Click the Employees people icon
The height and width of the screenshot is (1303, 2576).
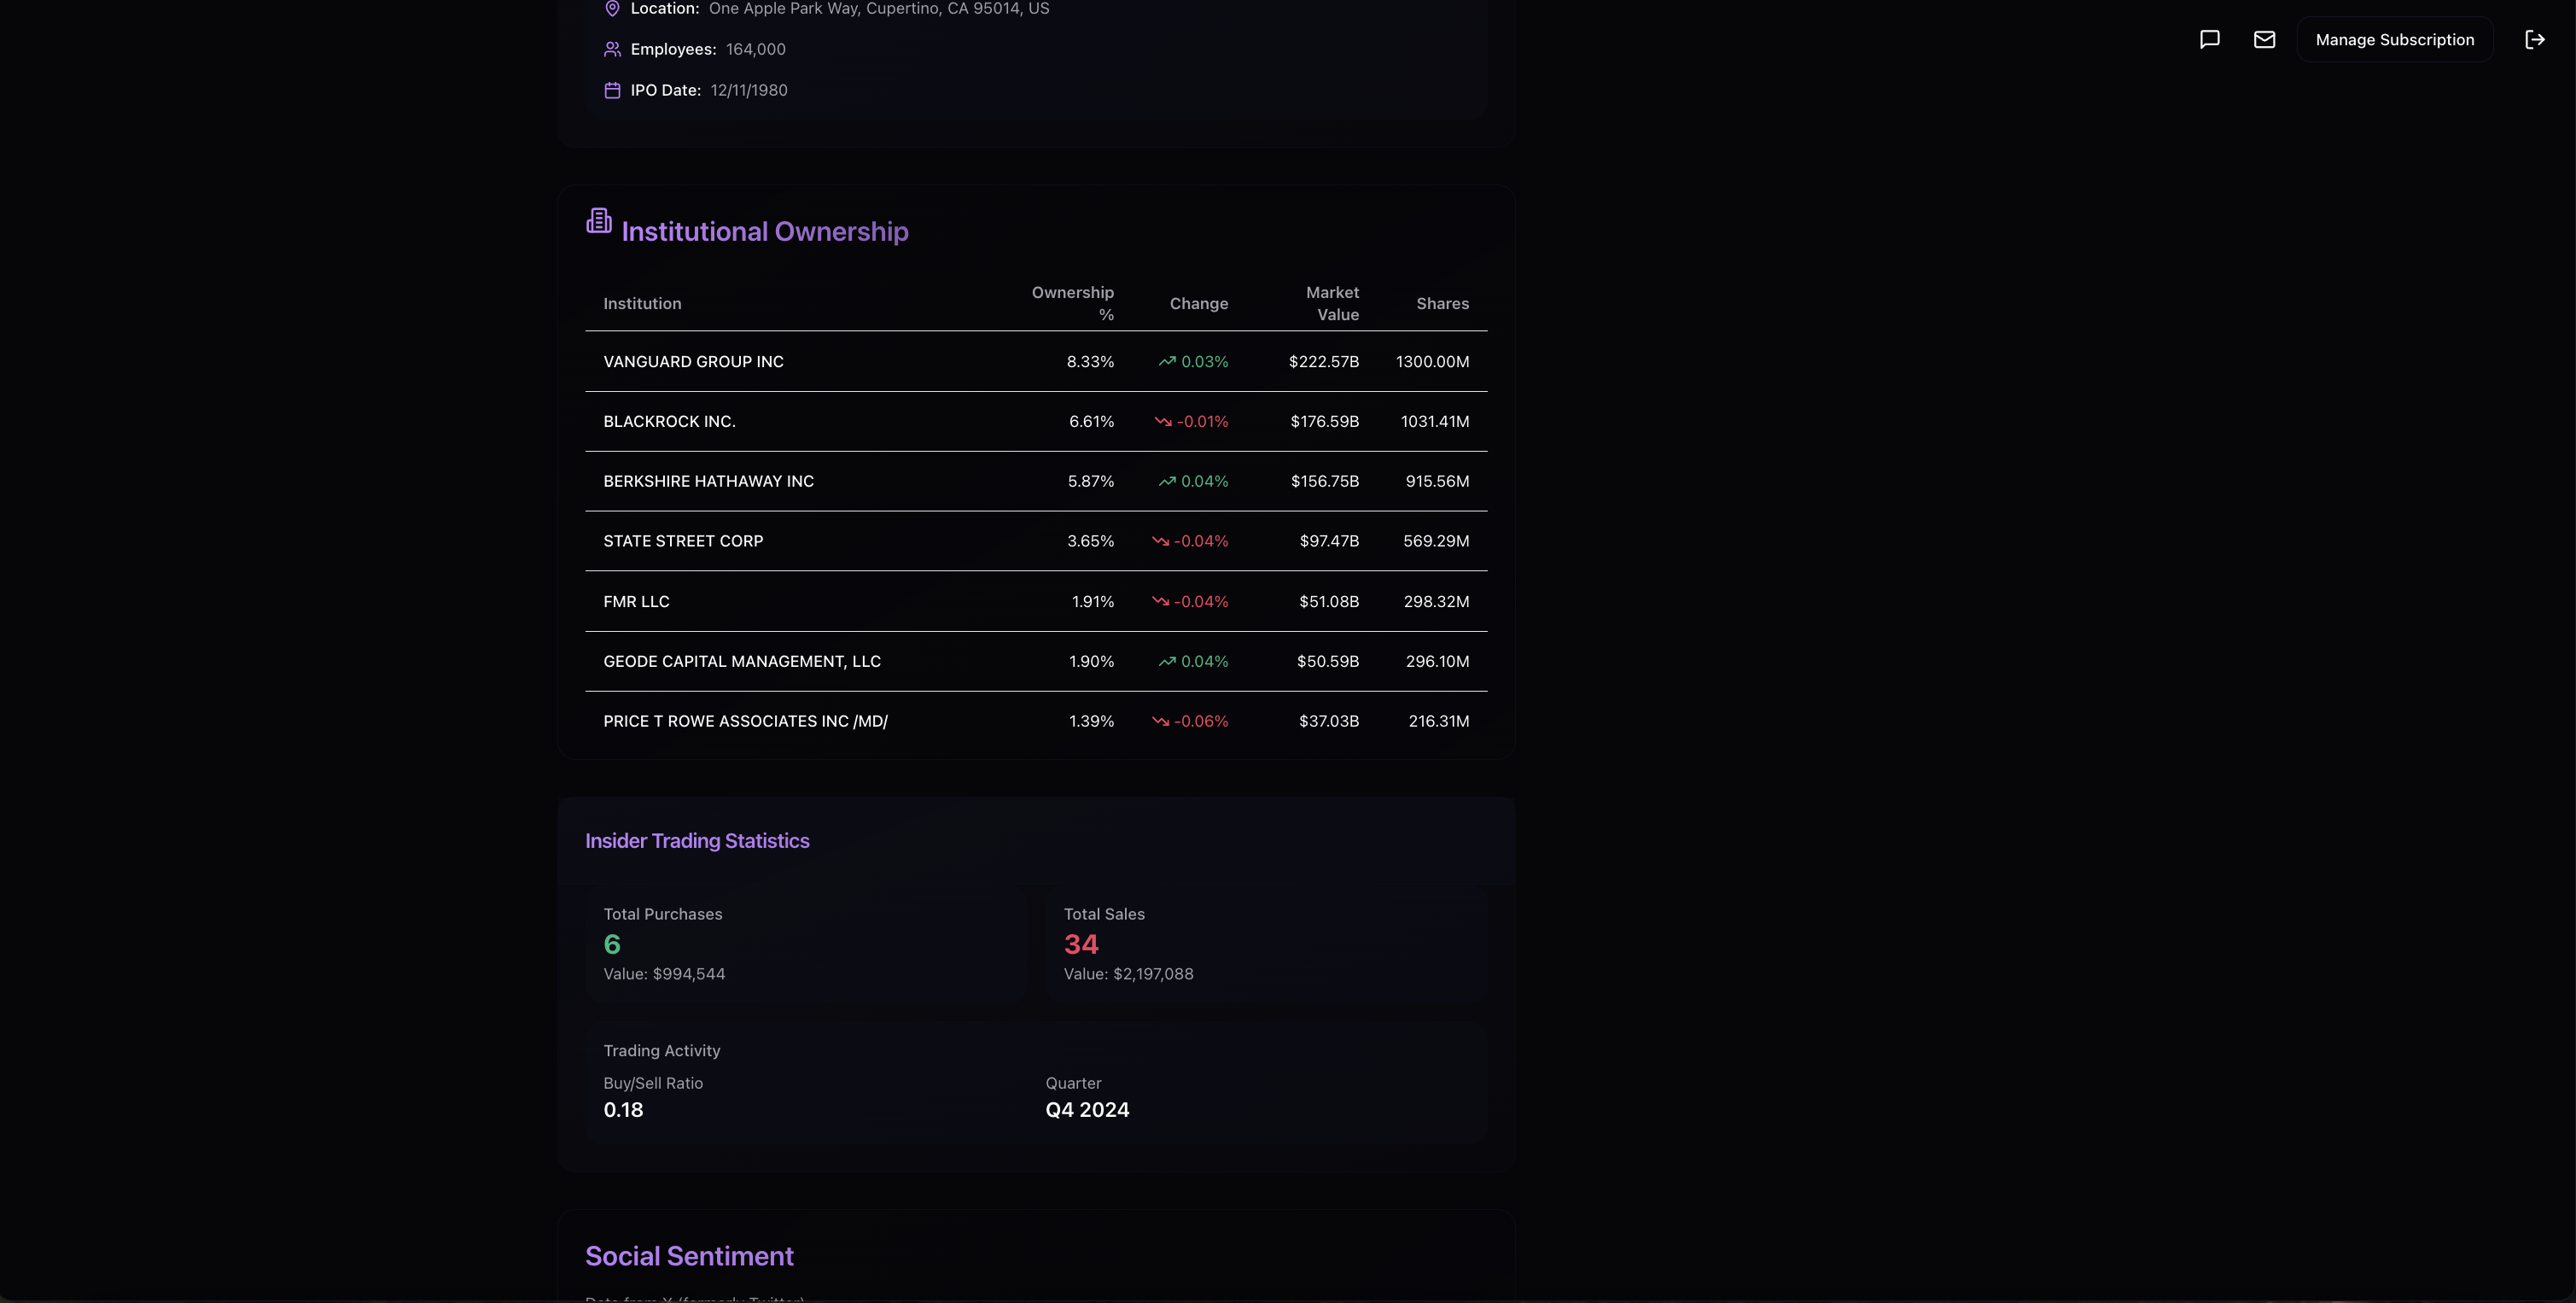pos(612,49)
